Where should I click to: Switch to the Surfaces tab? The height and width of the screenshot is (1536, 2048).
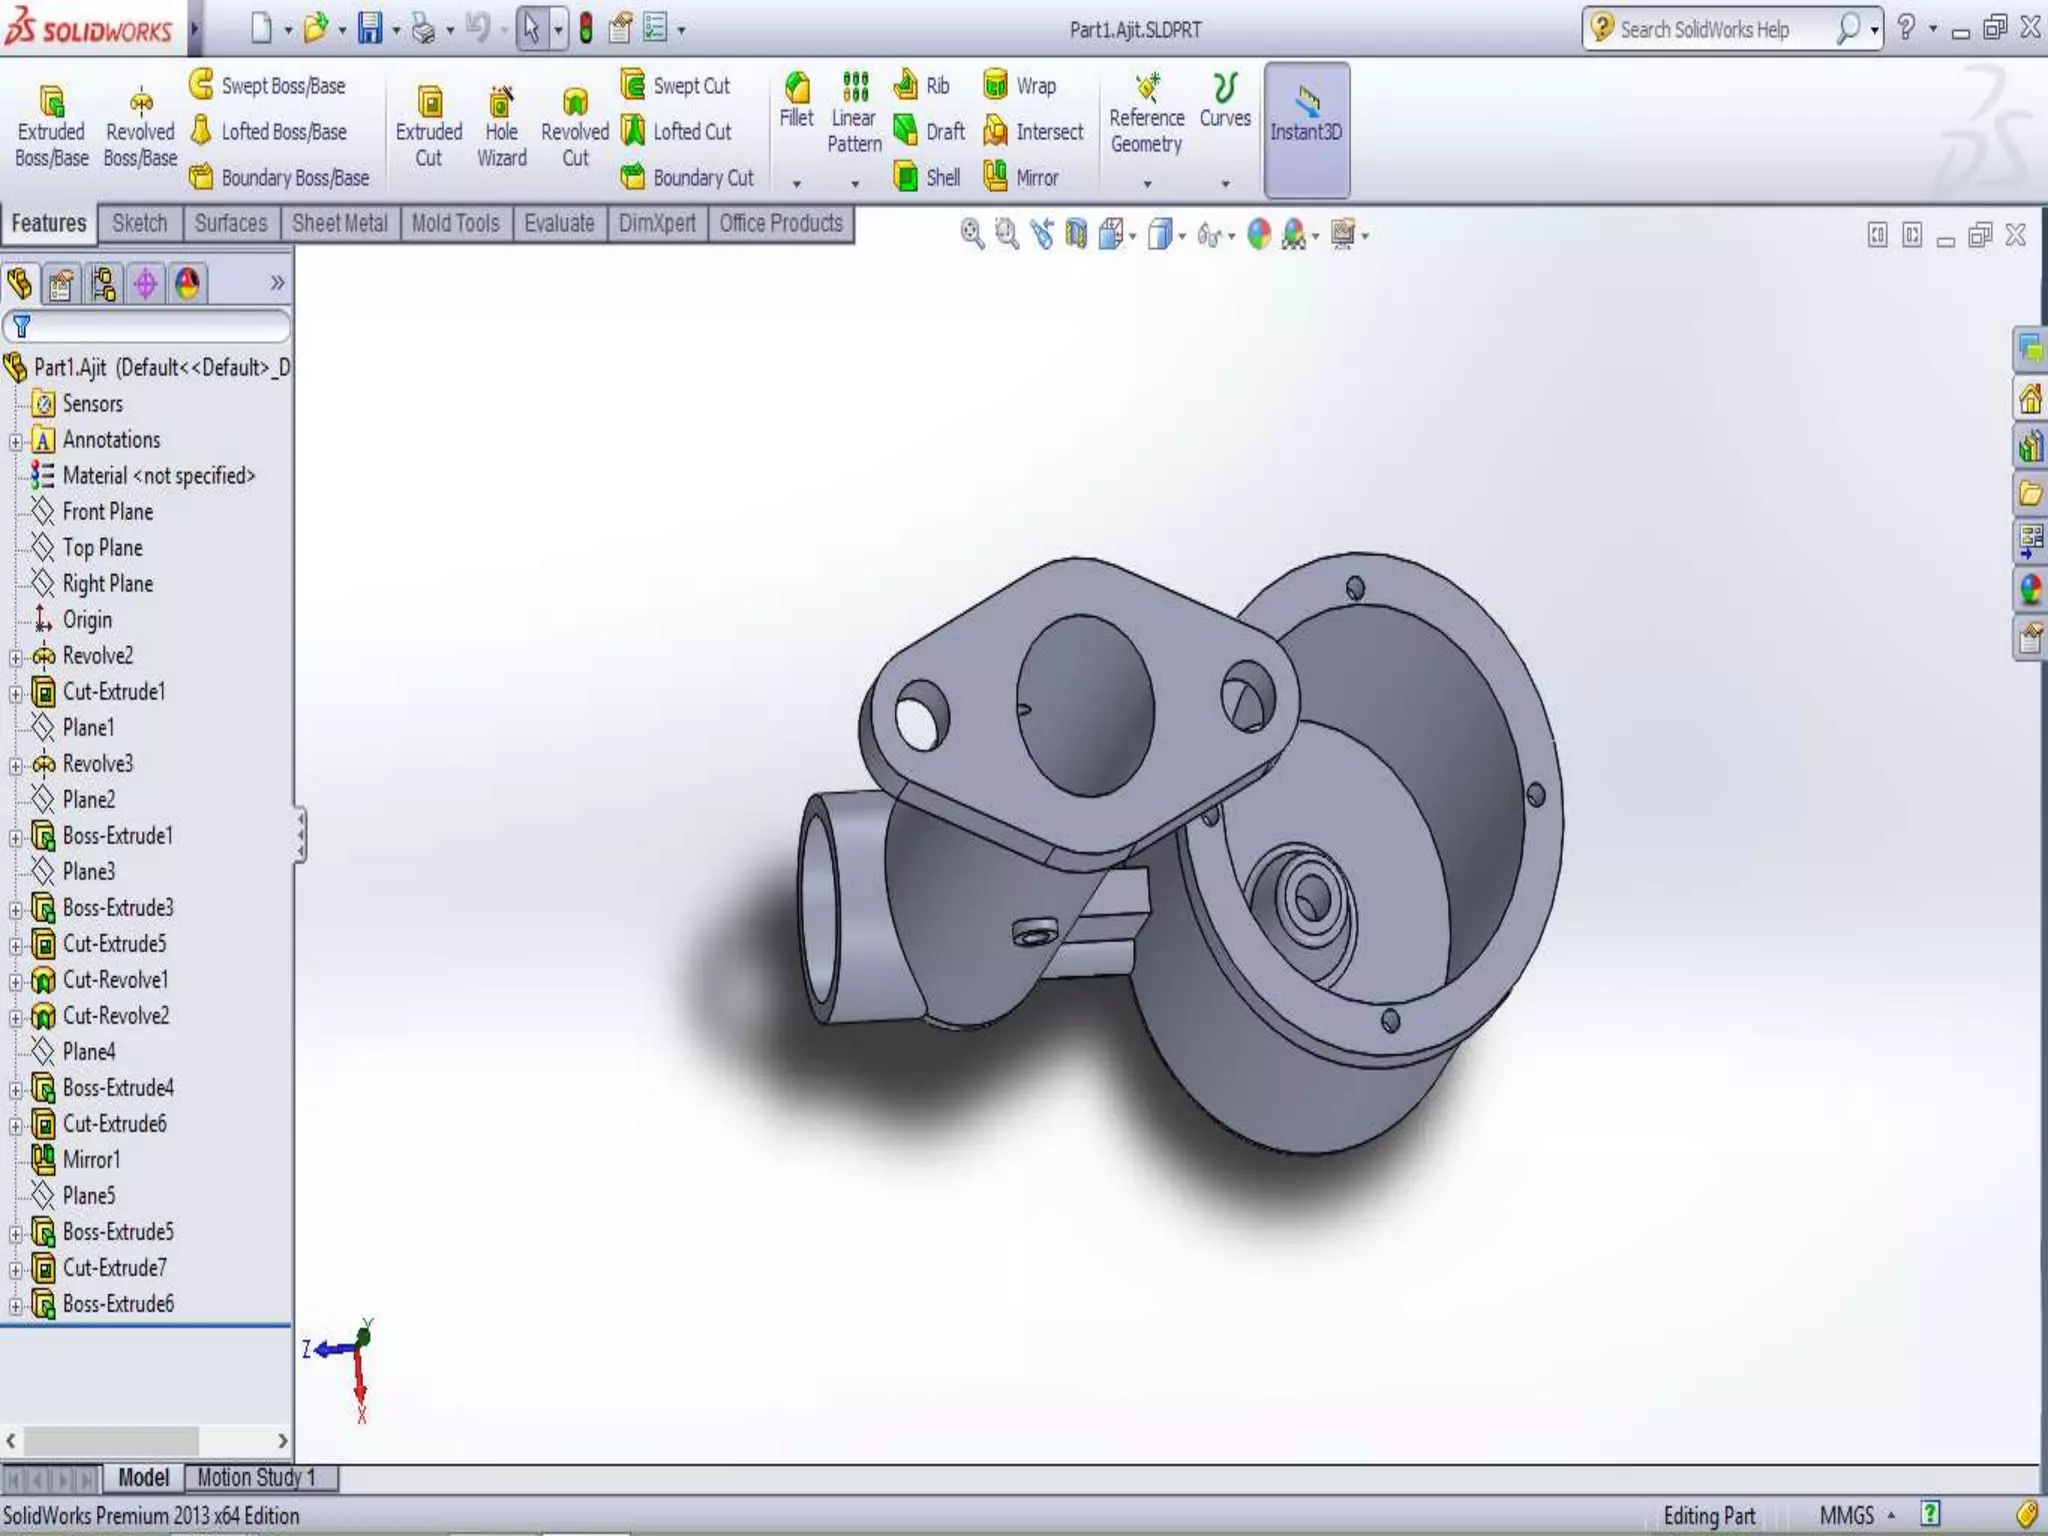[x=231, y=223]
